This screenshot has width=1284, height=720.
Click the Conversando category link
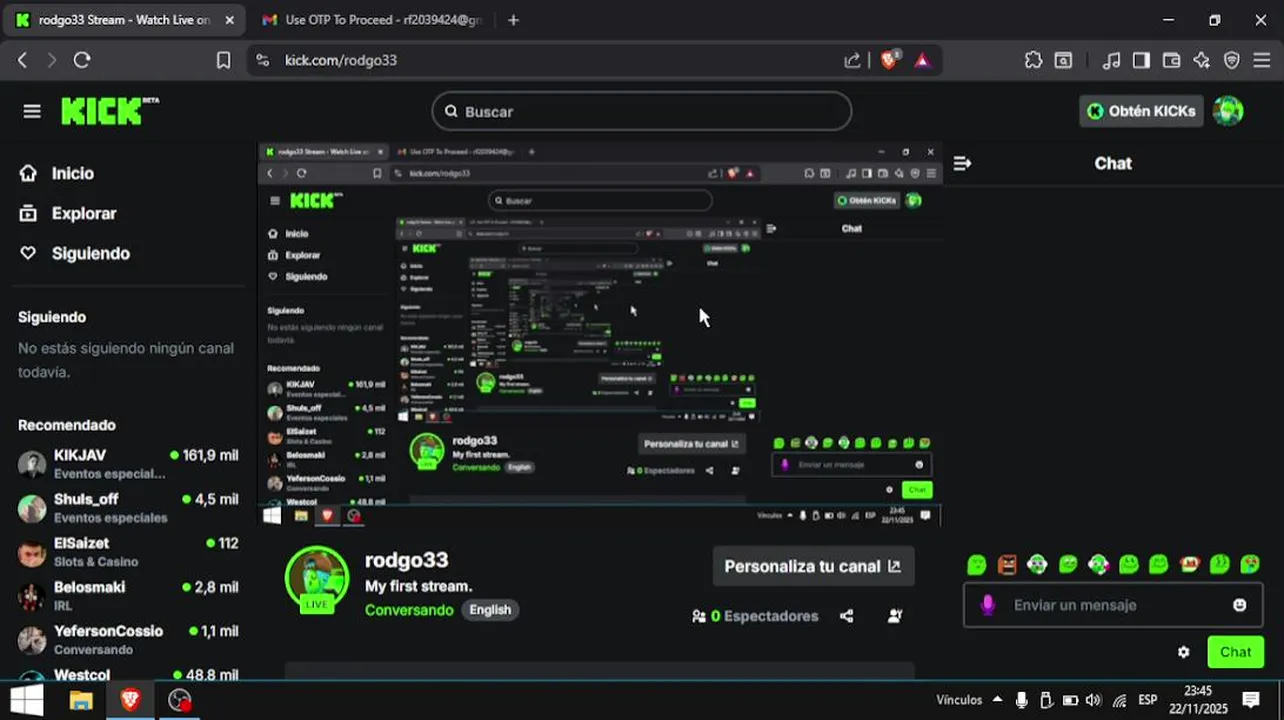tap(409, 610)
